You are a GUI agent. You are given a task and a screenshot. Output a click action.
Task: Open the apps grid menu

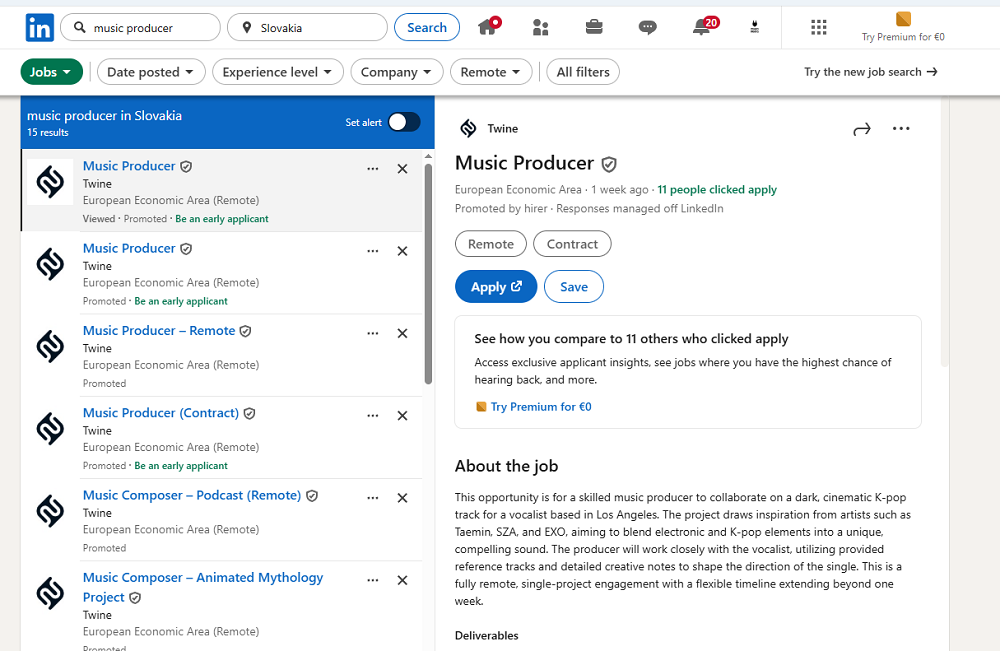[818, 27]
